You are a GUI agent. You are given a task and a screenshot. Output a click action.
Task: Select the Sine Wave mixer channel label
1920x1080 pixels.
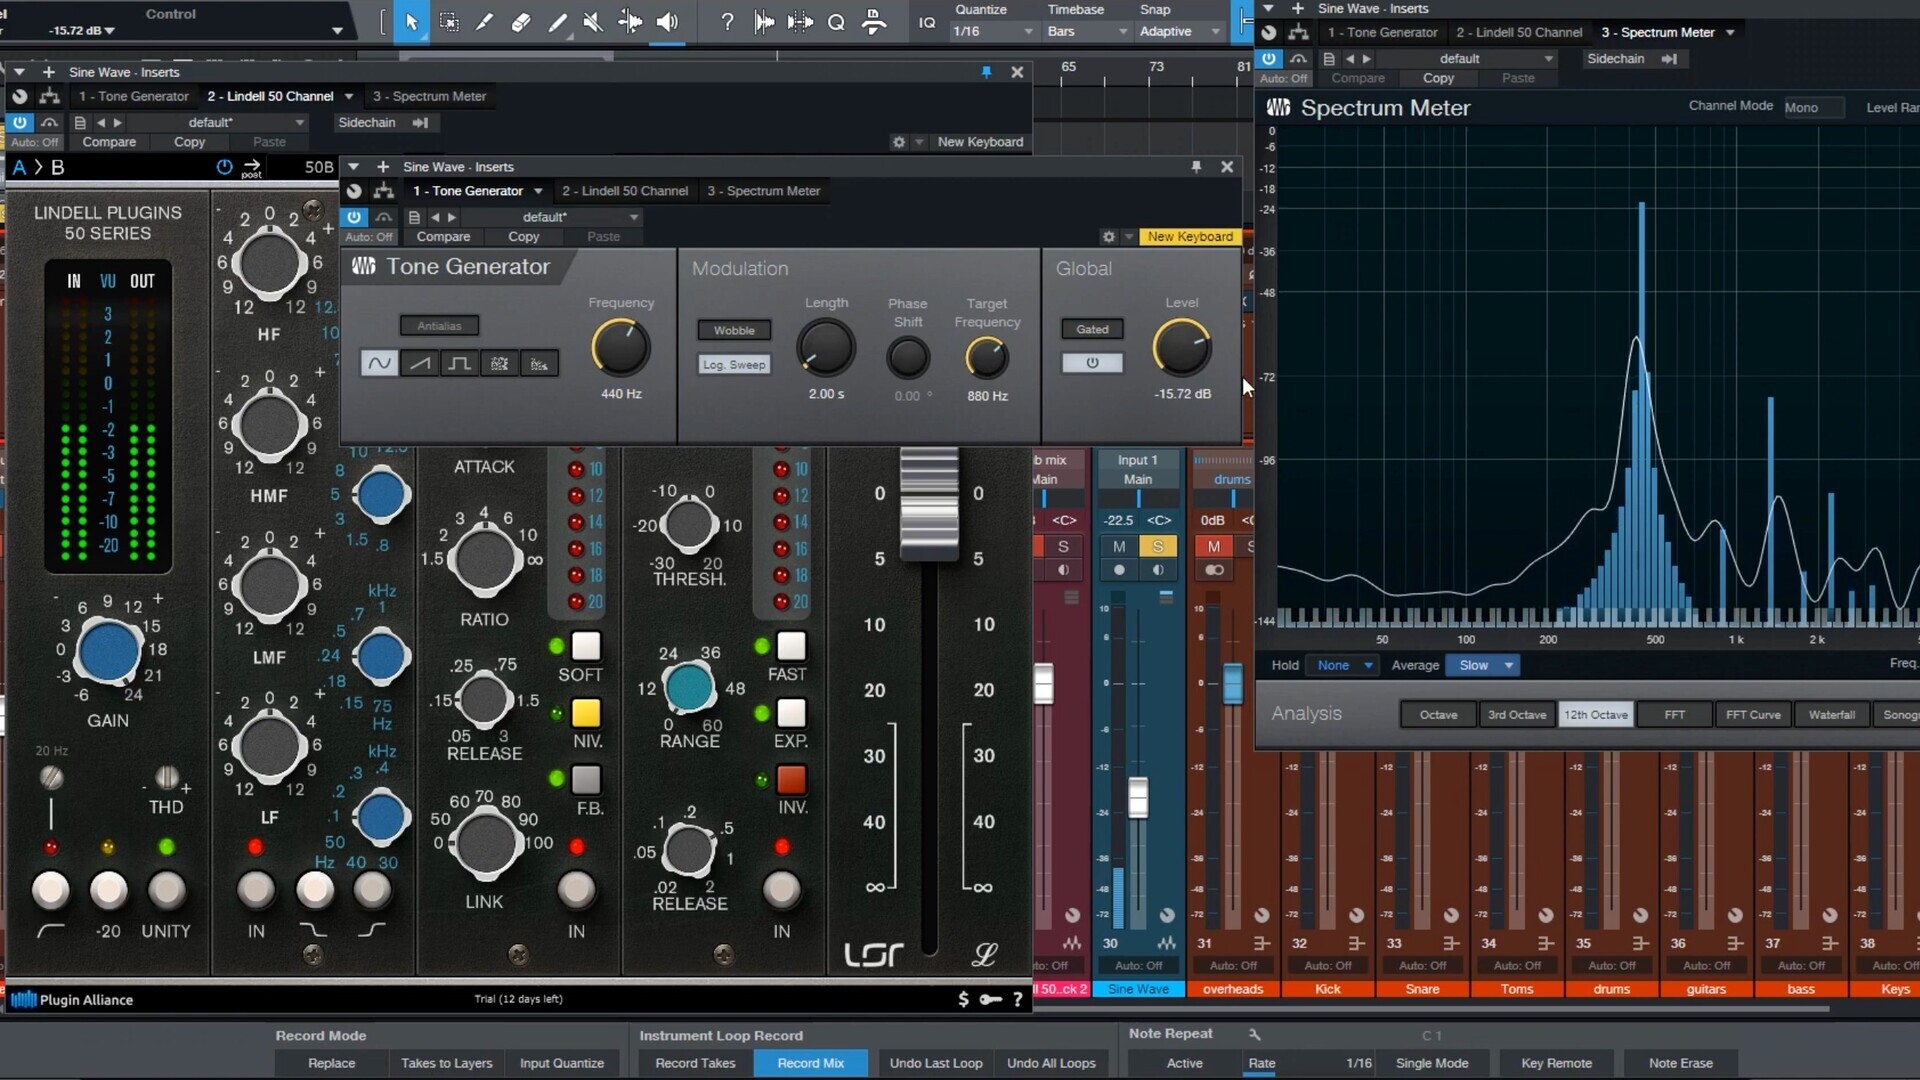click(1138, 990)
